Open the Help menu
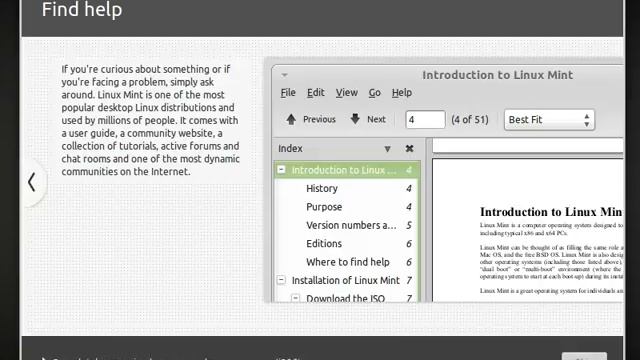 pyautogui.click(x=402, y=93)
